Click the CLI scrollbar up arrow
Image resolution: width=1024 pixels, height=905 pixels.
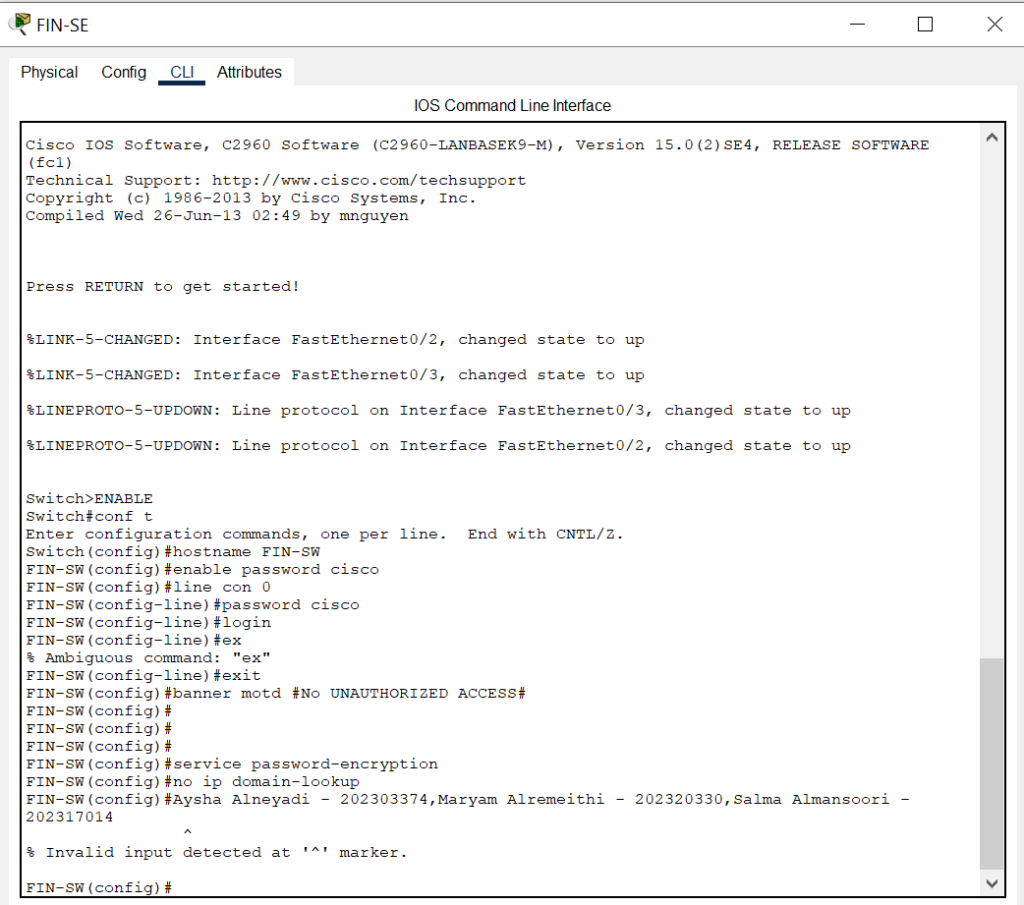991,138
